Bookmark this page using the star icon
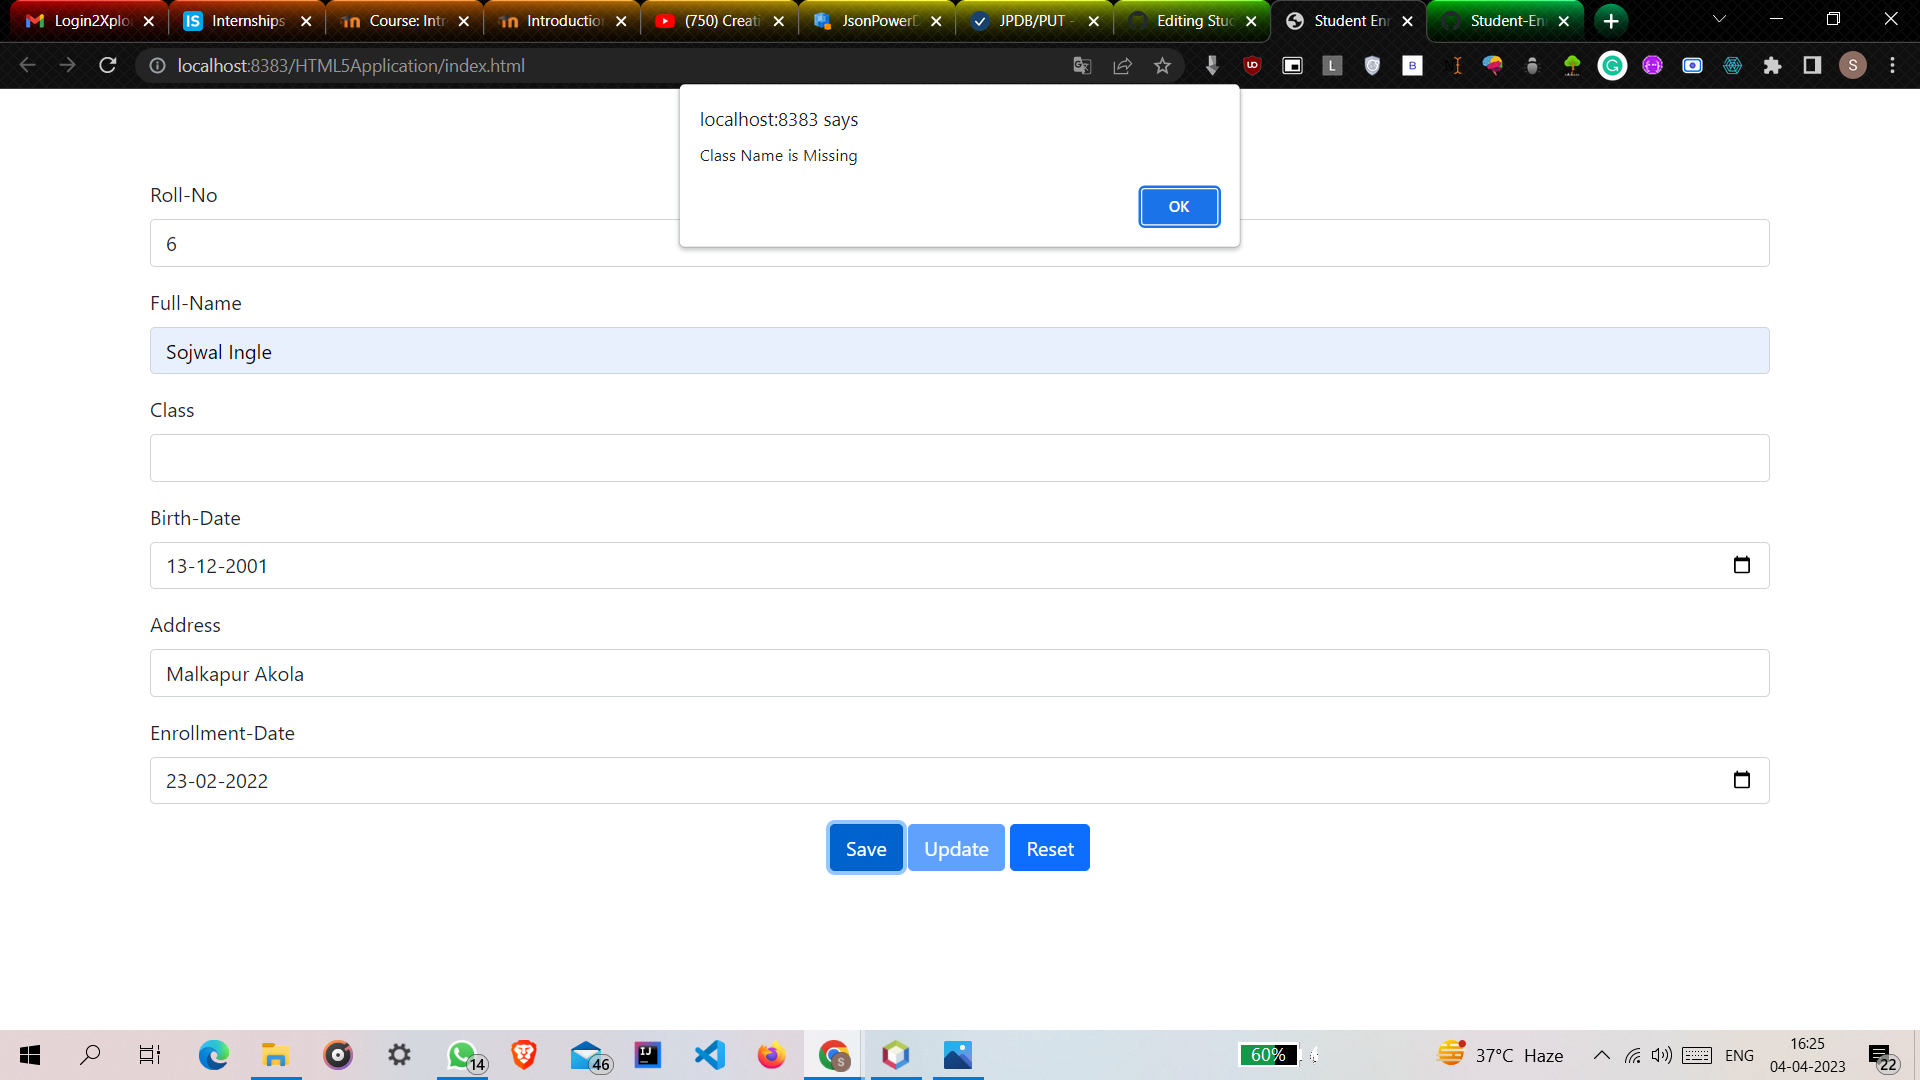The height and width of the screenshot is (1080, 1920). tap(1162, 65)
